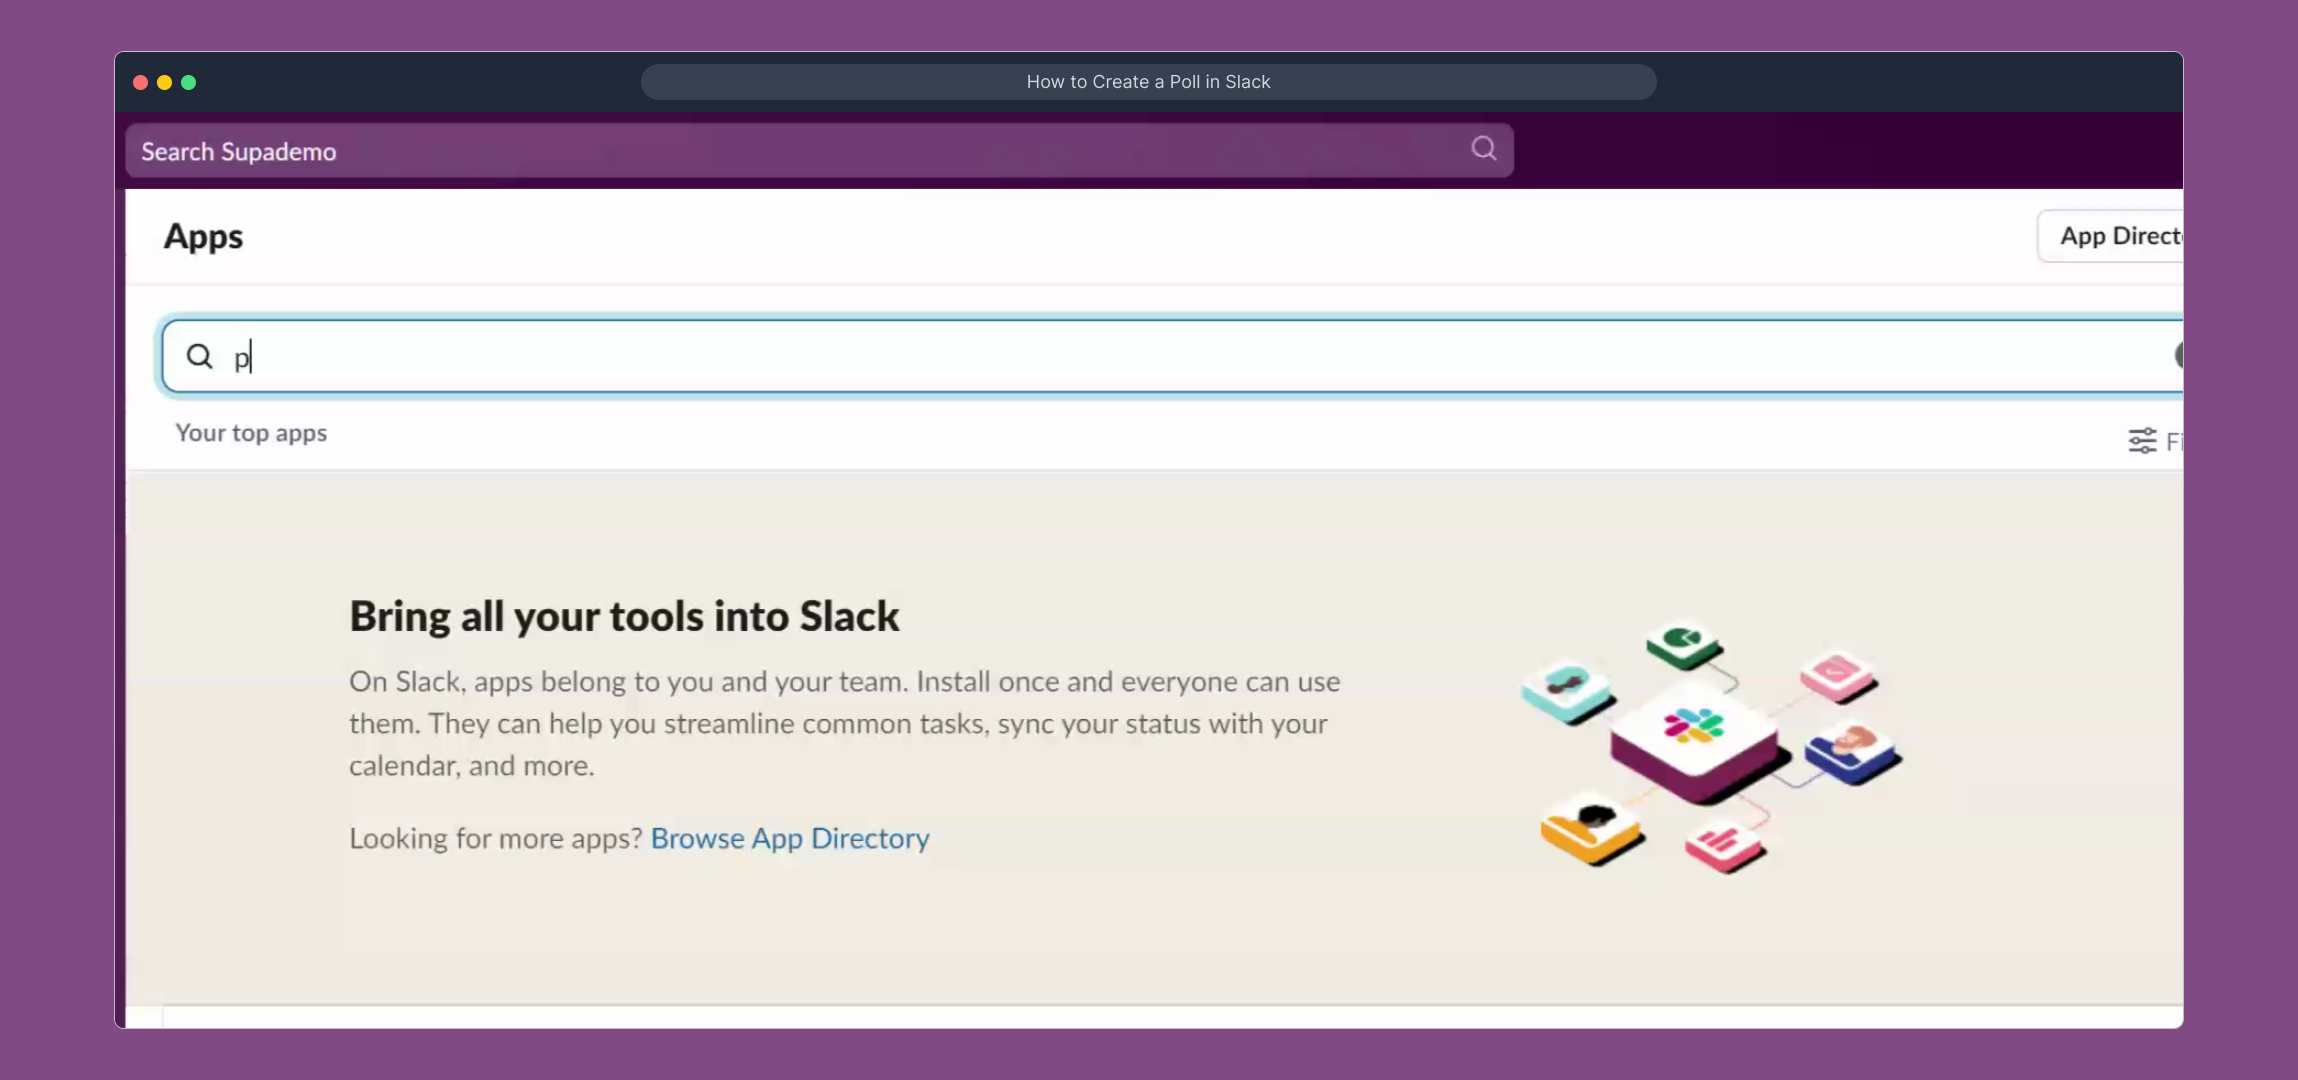
Task: Click the dark teal app icon in the illustration
Action: pos(1568,692)
